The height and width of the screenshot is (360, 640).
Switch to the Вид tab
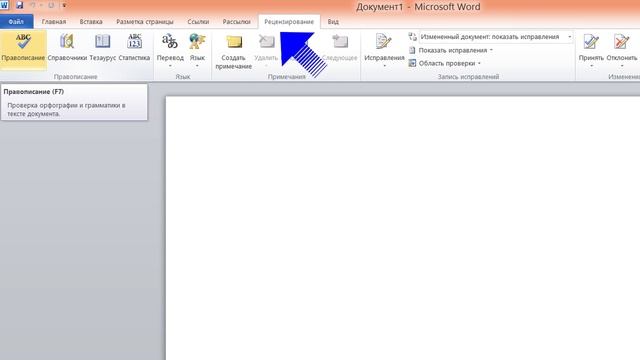tap(333, 22)
